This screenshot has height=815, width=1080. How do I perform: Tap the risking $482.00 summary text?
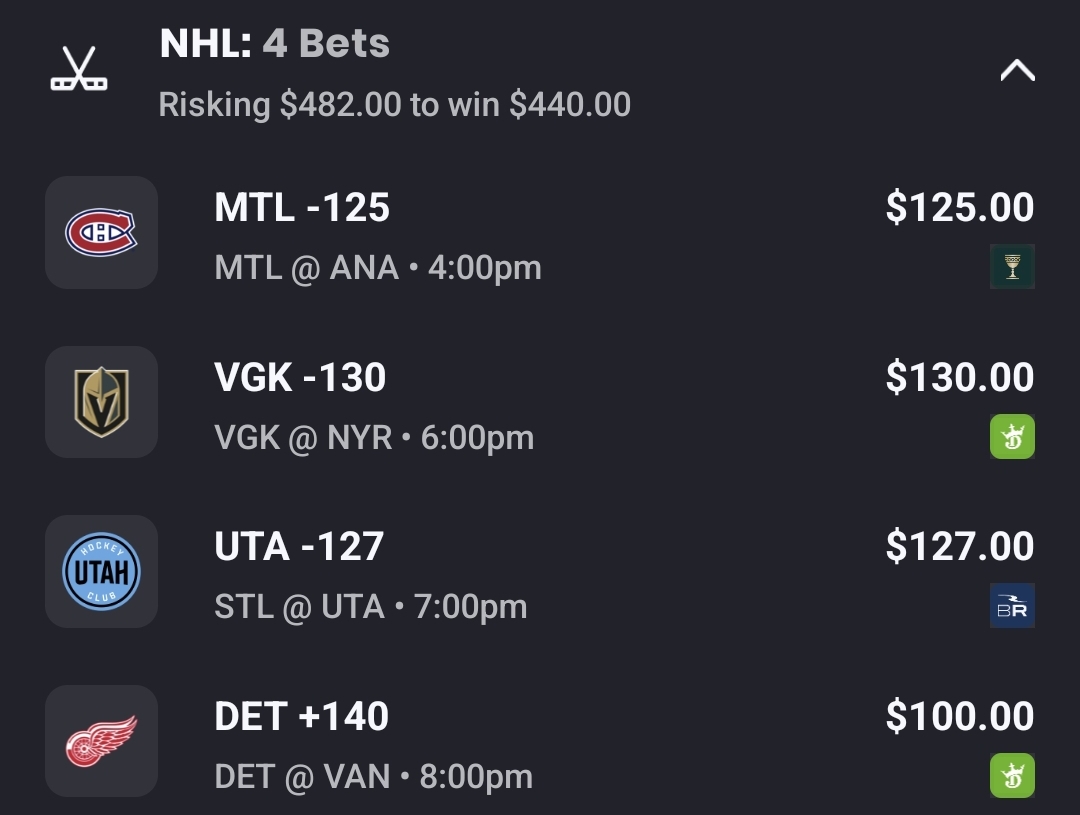(x=394, y=104)
